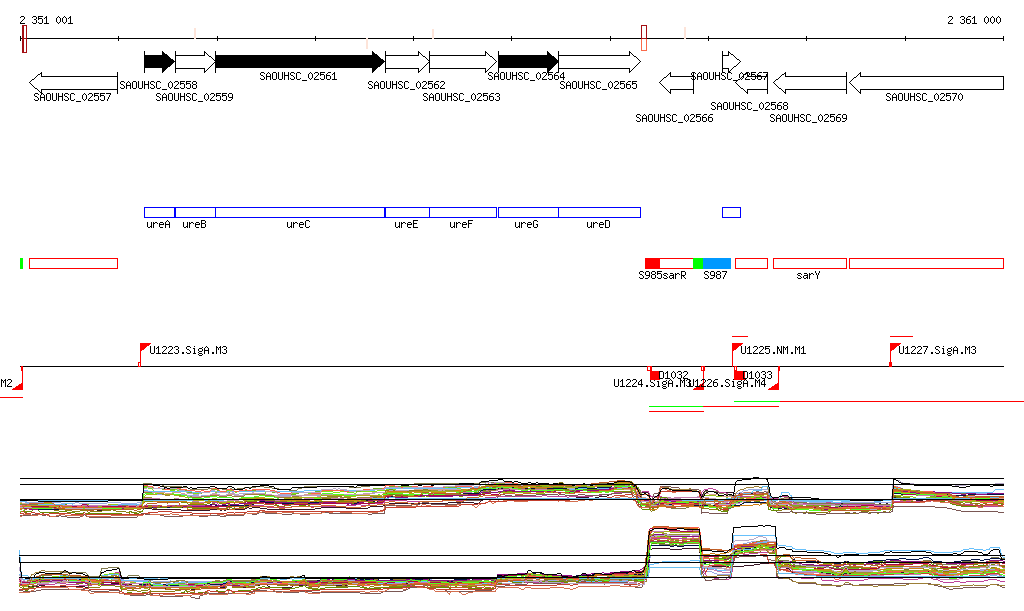Click the U1223.SigA.M3 promoter flag
This screenshot has width=1024, height=611.
[x=143, y=349]
